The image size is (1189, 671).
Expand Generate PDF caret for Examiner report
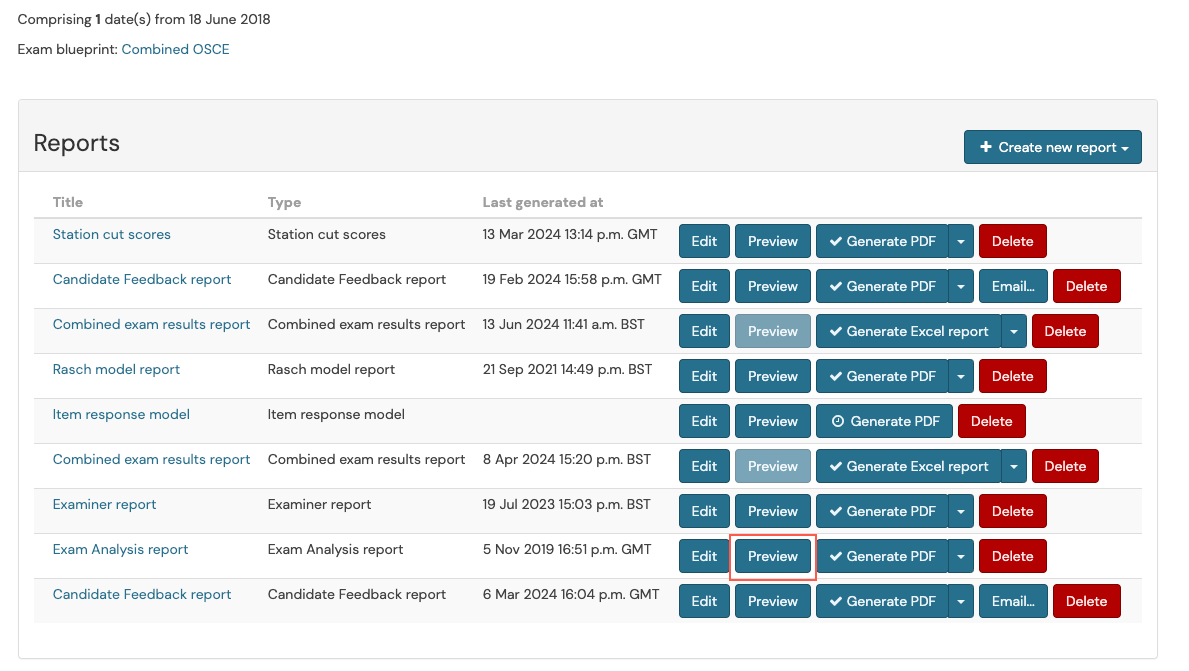961,511
